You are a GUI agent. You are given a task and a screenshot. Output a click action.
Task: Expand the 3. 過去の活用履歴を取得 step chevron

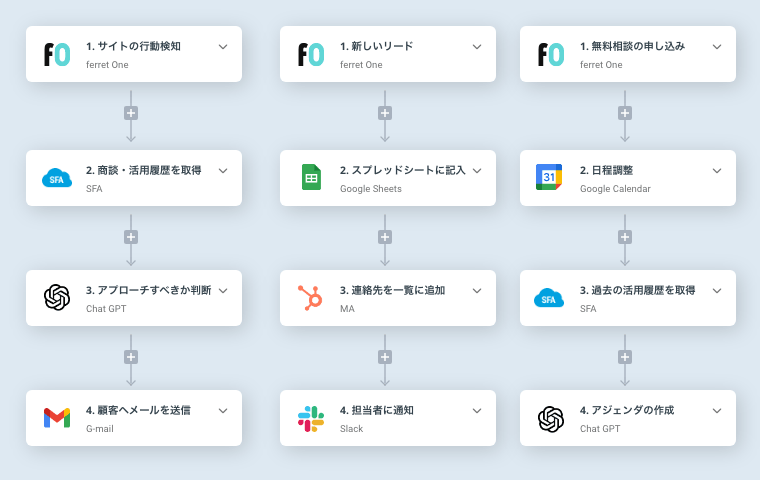[x=717, y=291]
